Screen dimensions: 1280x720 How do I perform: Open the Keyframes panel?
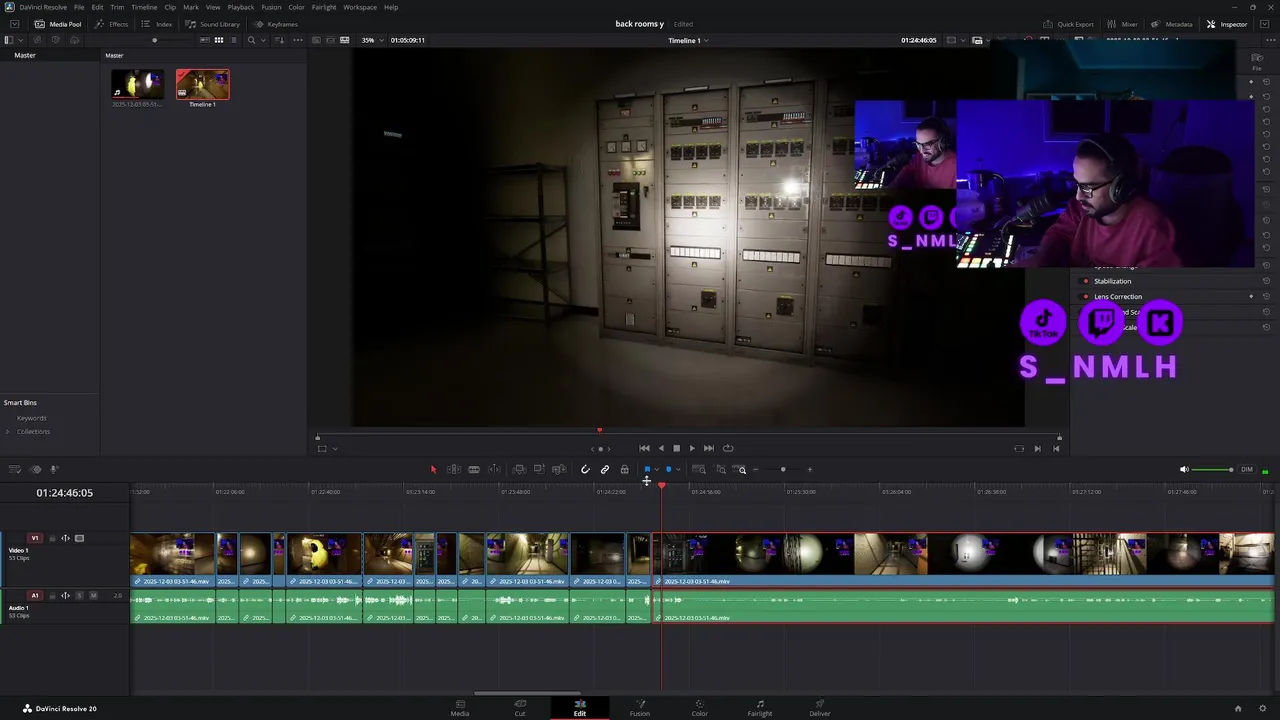[275, 24]
